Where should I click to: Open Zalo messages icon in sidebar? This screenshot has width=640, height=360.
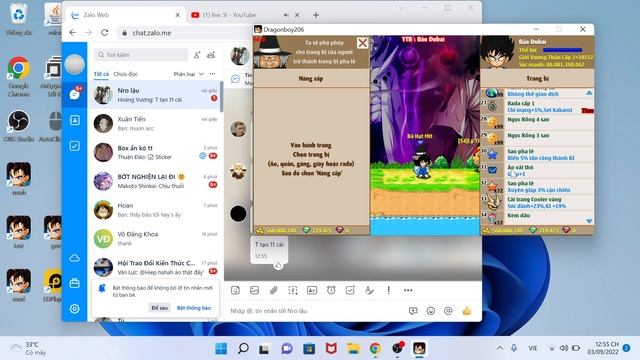coord(74,94)
